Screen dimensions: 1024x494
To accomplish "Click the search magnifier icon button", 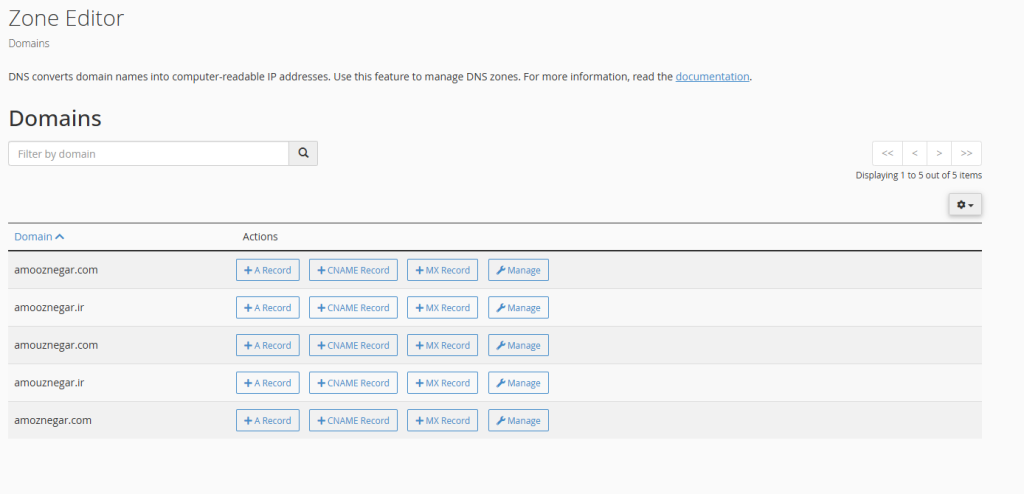I will (x=303, y=154).
